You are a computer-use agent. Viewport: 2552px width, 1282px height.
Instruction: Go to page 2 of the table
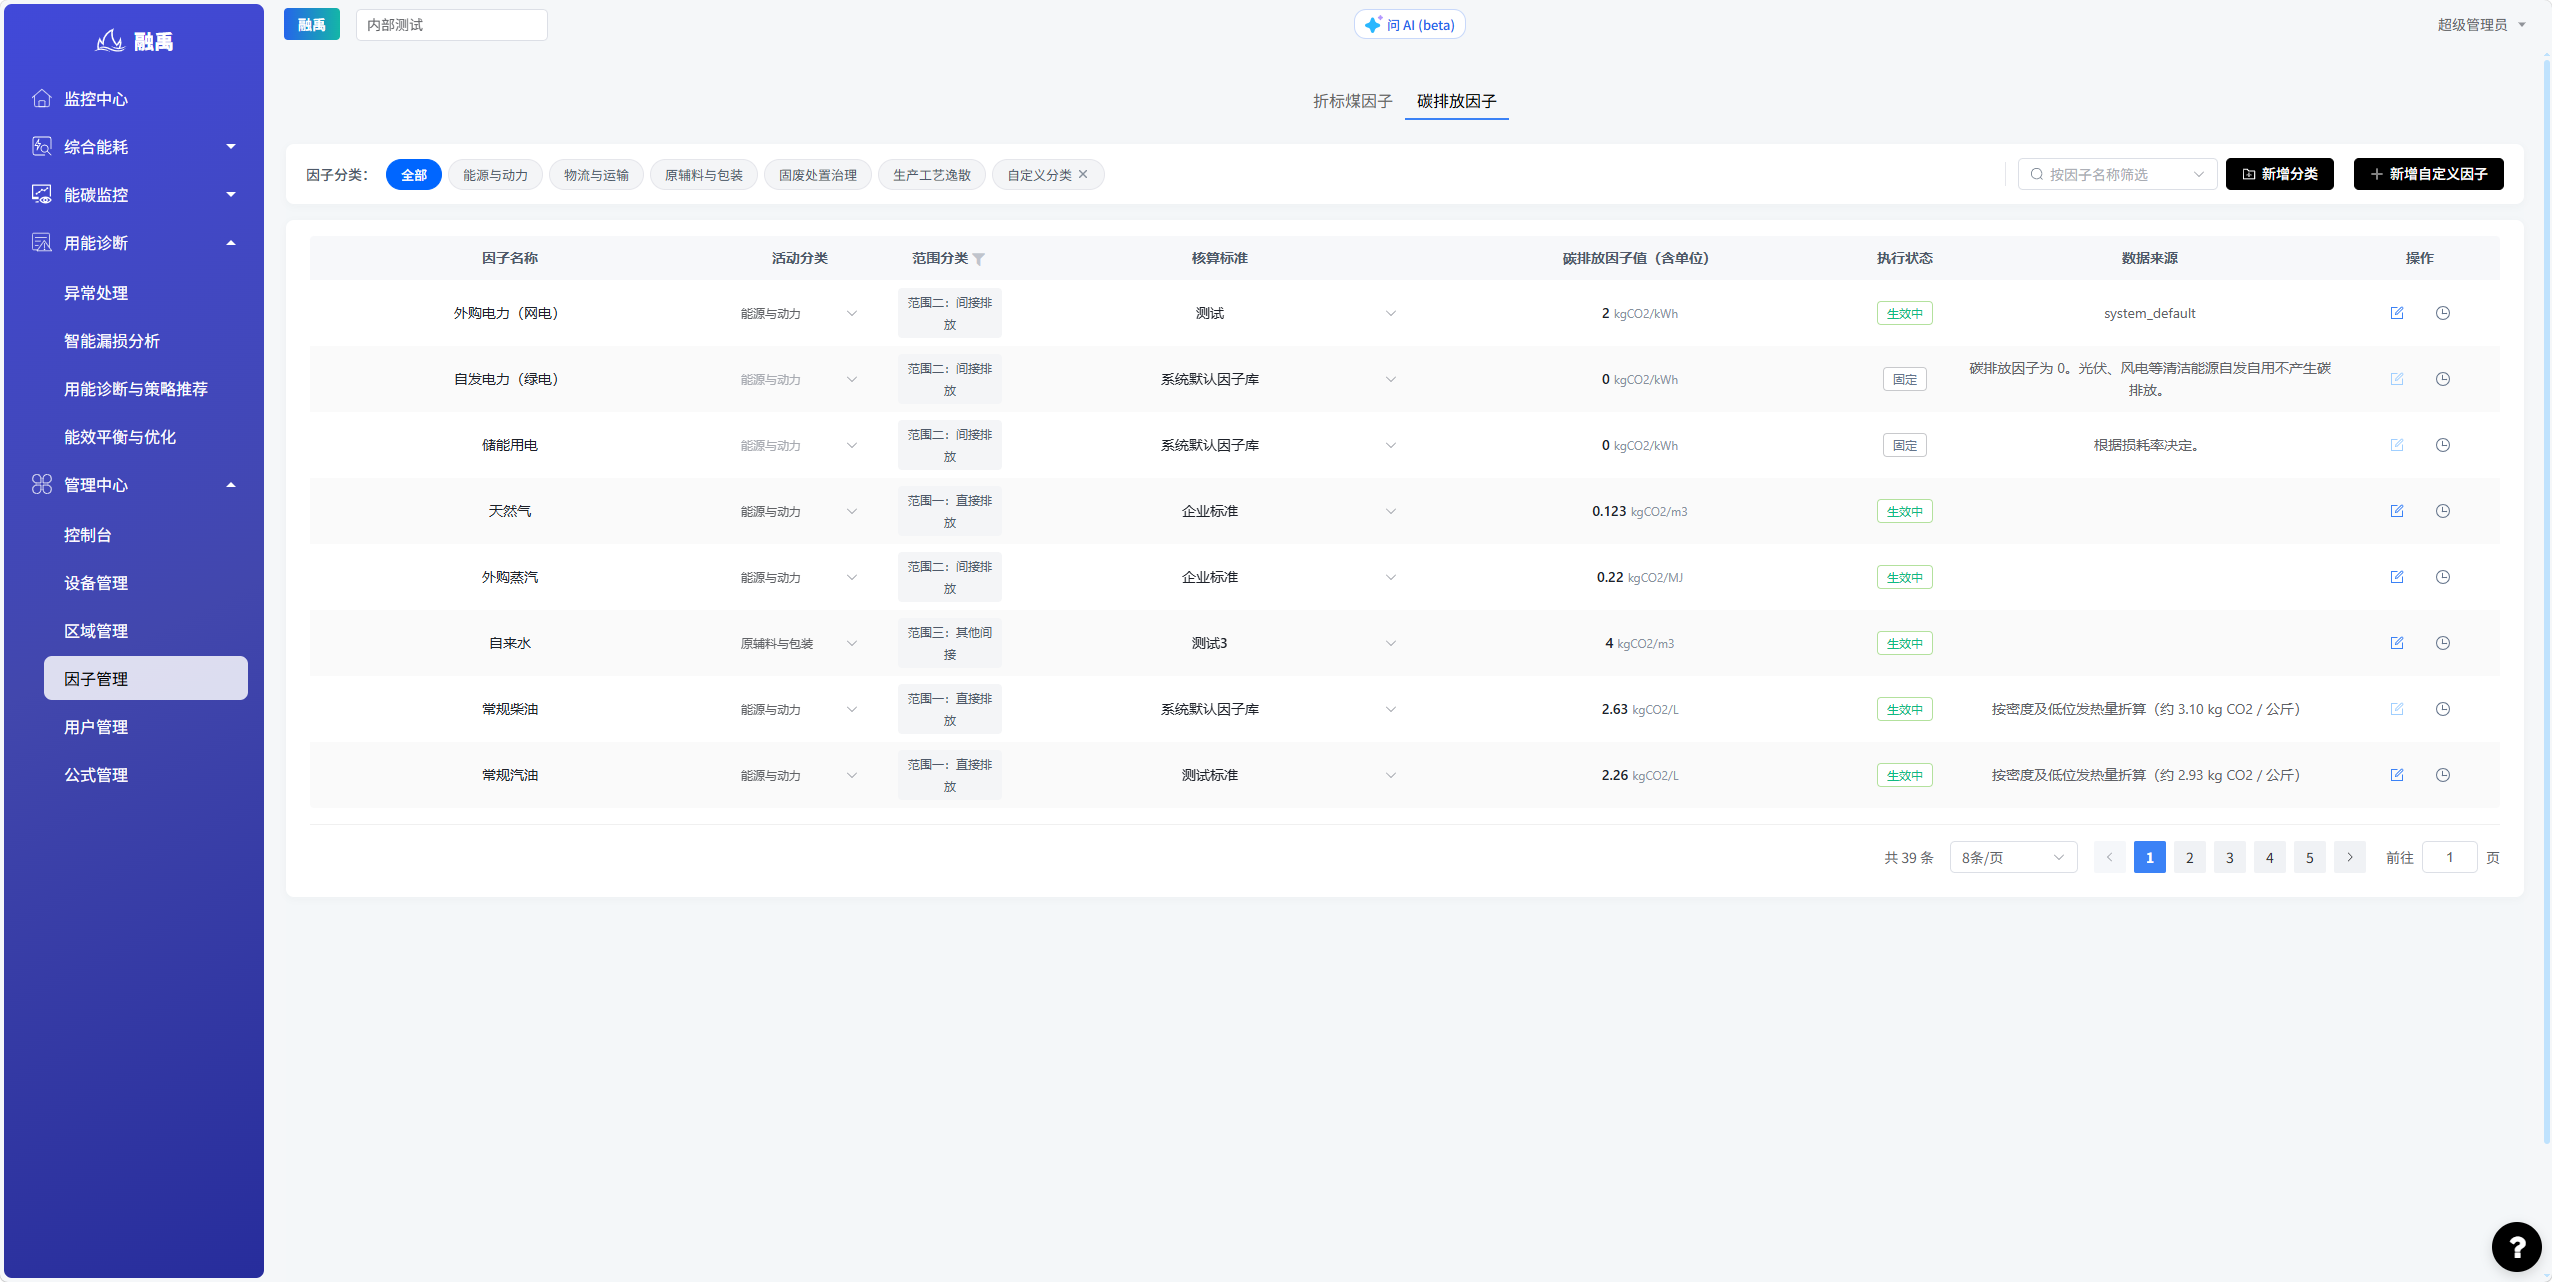point(2190,857)
